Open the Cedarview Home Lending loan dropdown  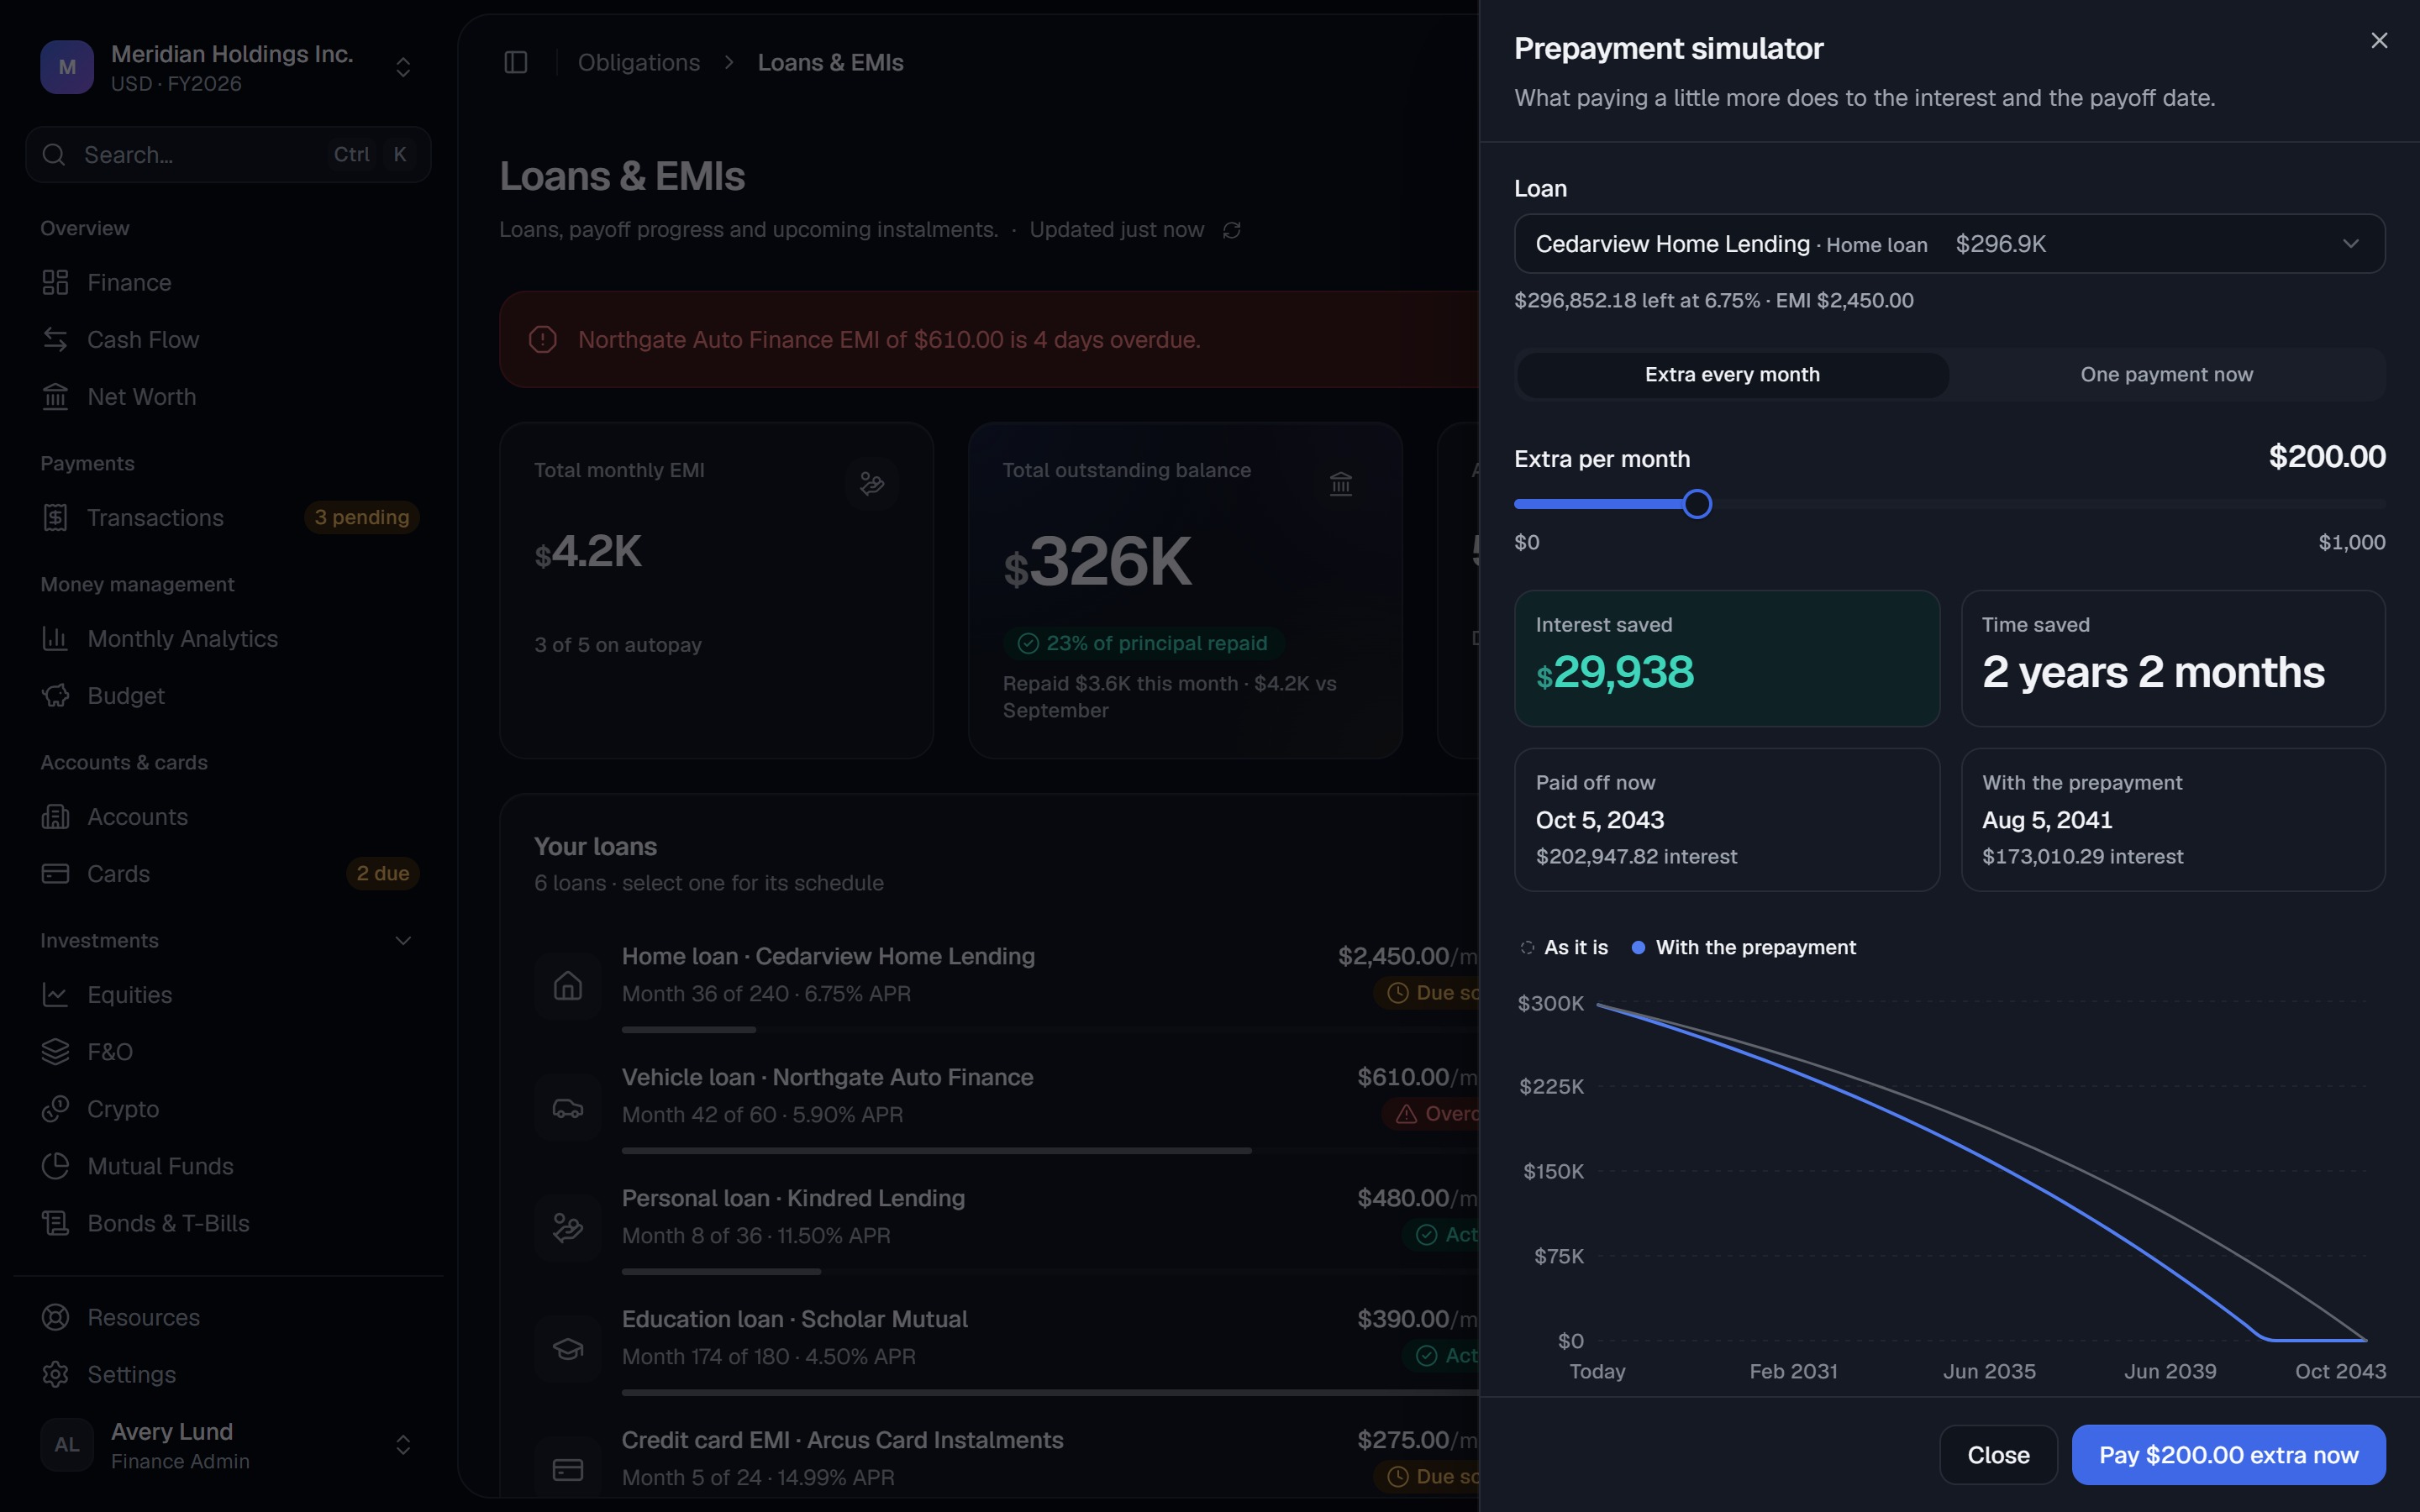[x=1949, y=244]
